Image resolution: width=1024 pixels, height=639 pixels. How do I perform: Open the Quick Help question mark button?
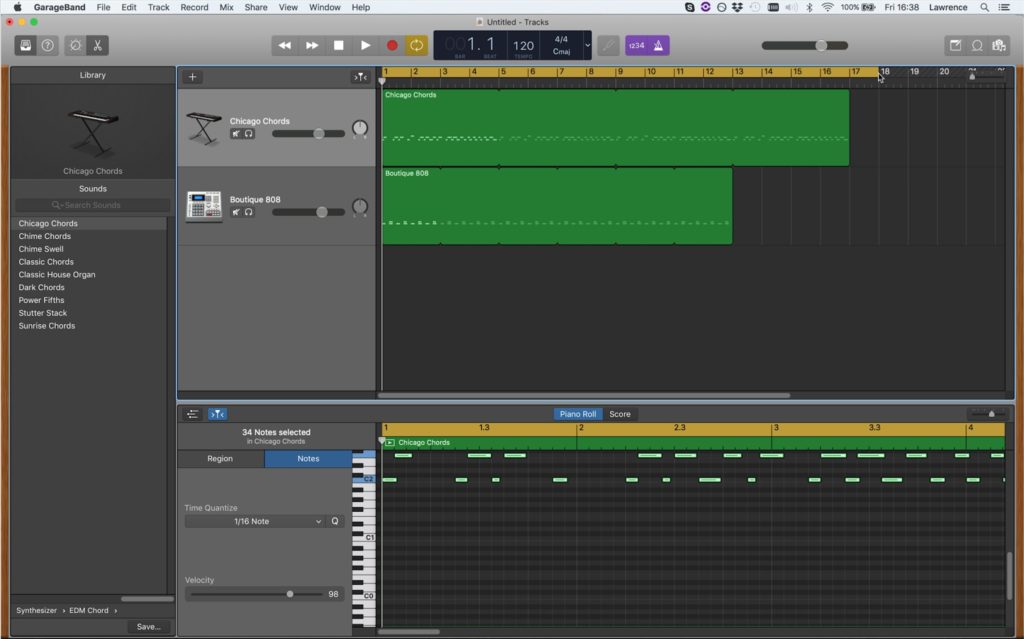coord(47,45)
